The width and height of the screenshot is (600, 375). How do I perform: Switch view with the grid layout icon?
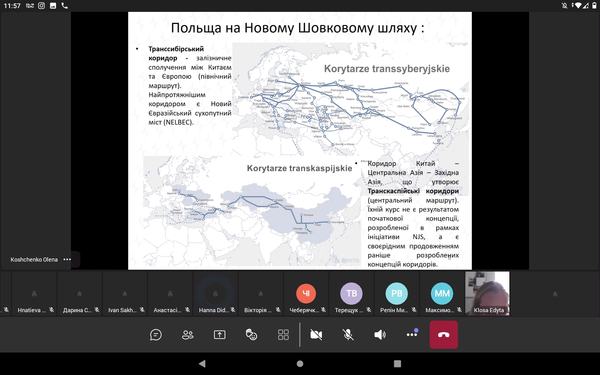coord(283,335)
